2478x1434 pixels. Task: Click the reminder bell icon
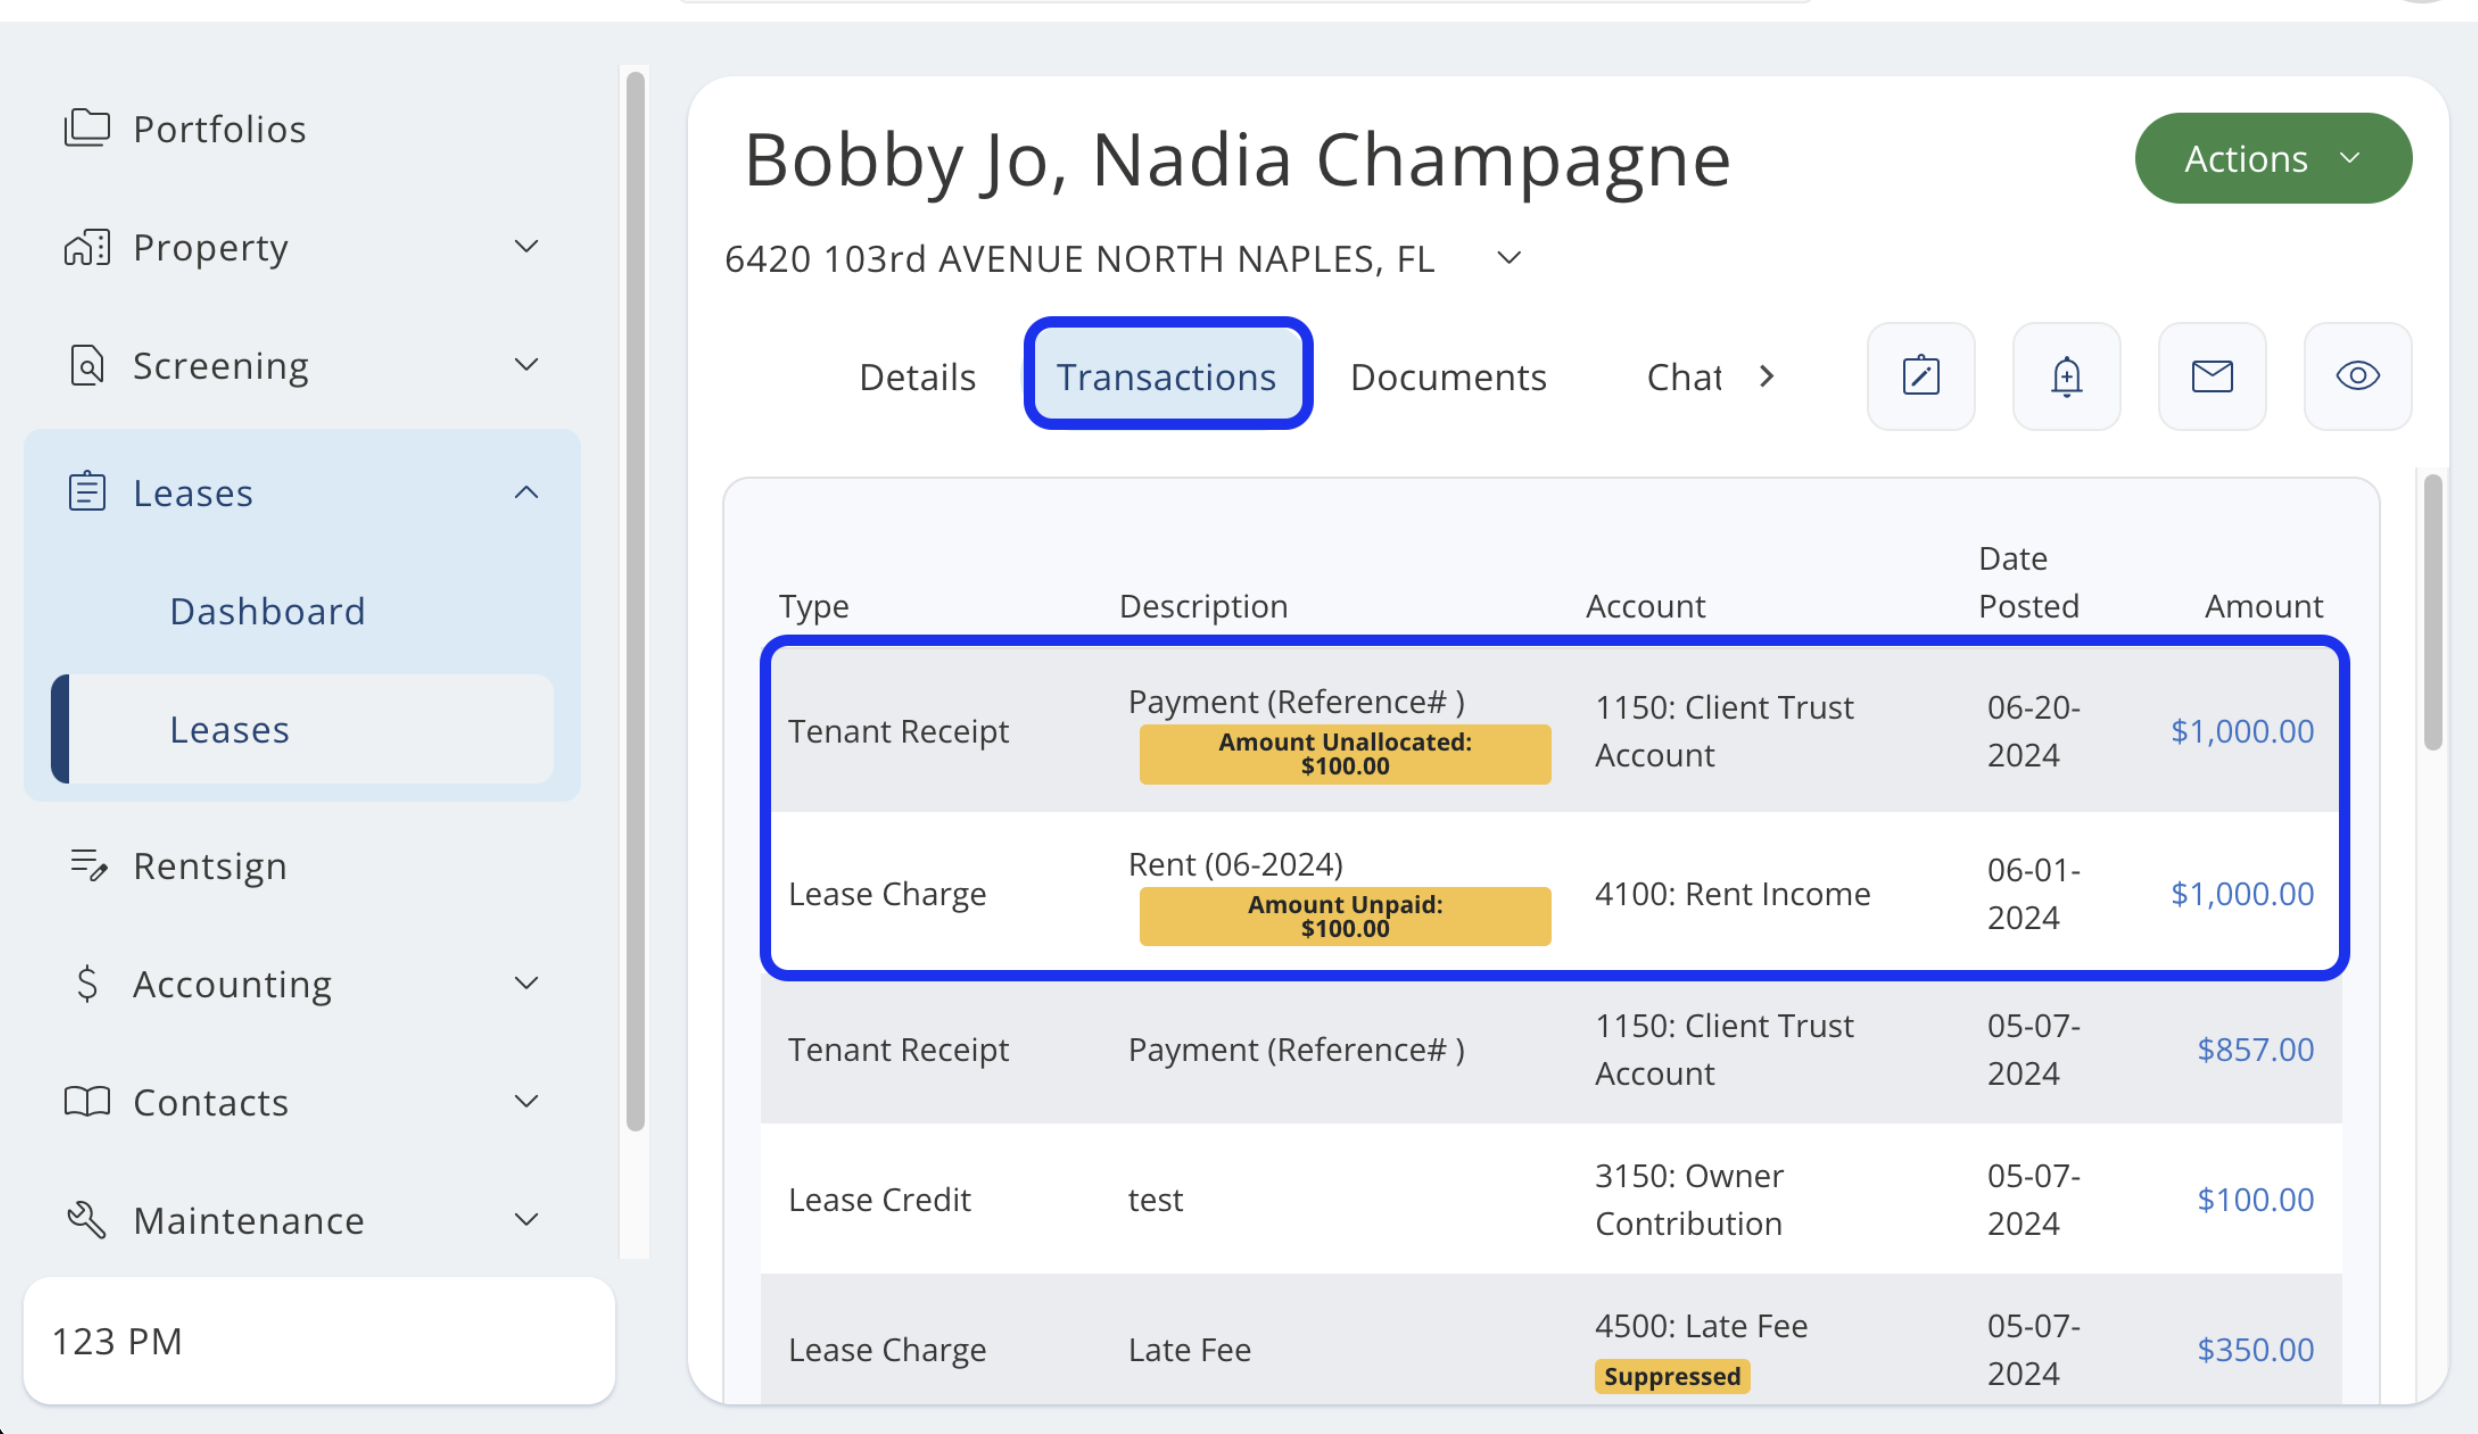[2066, 376]
